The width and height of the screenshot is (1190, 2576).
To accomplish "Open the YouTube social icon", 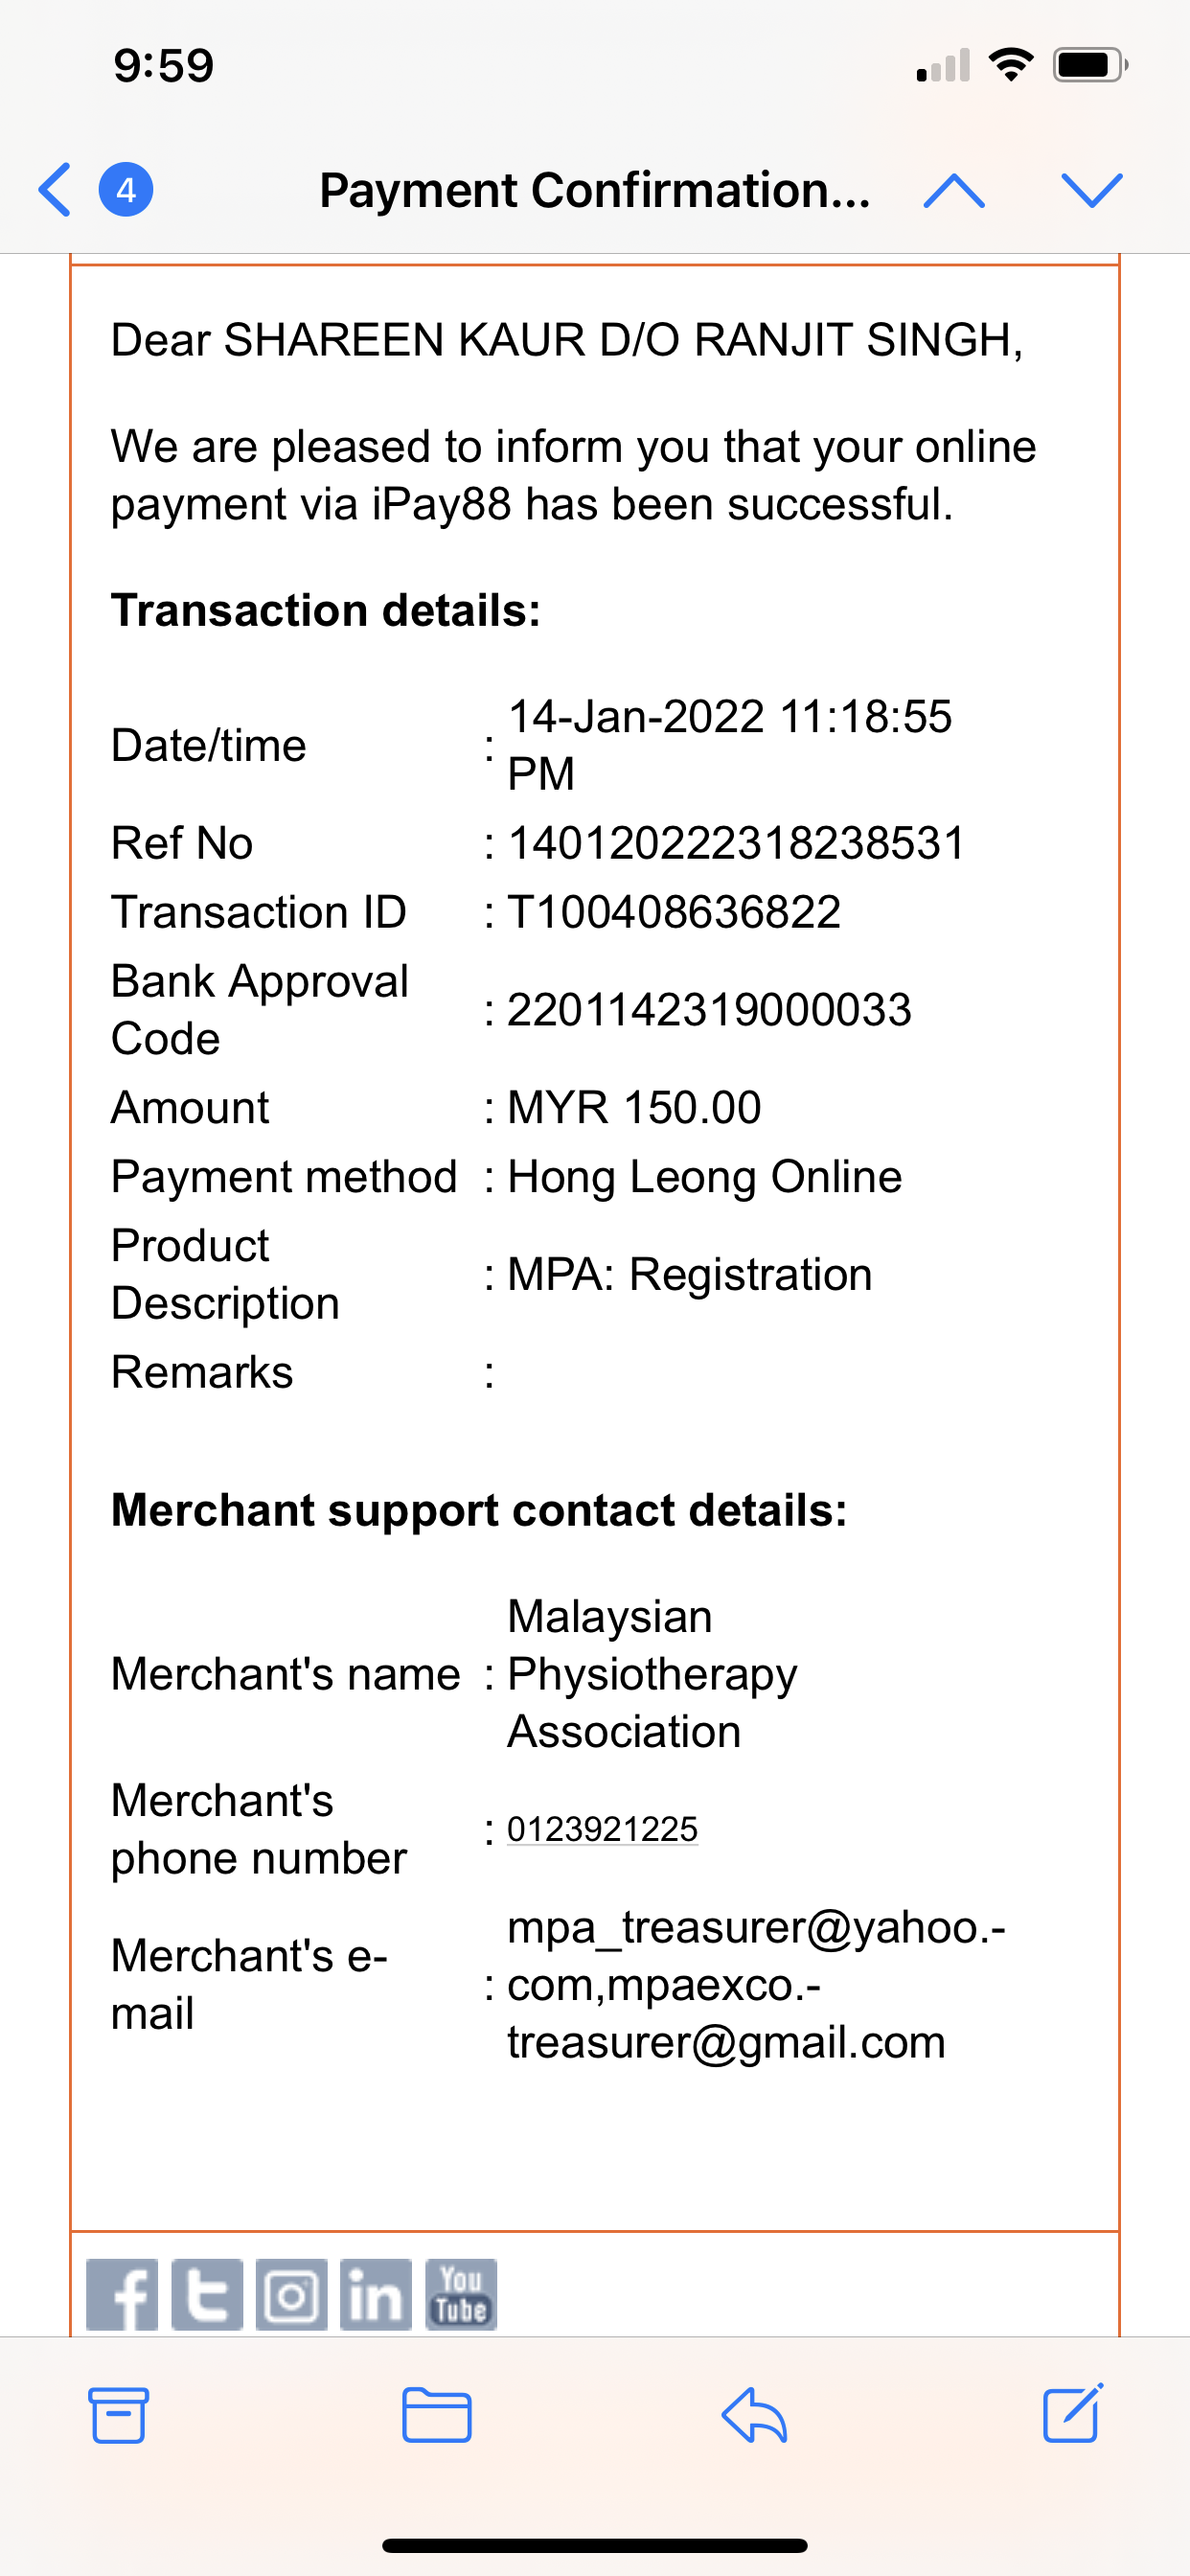I will [461, 2294].
